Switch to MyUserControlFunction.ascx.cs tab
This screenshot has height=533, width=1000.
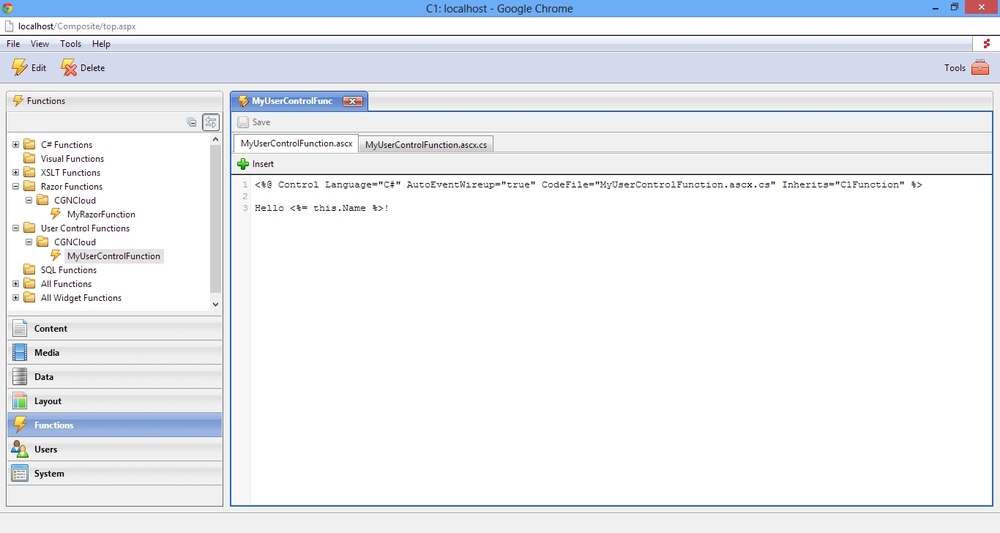click(x=426, y=145)
